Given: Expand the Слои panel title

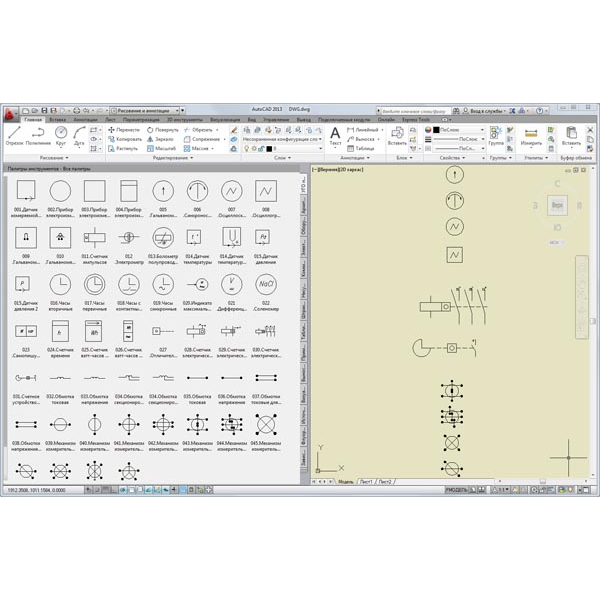Looking at the screenshot, I should (282, 158).
